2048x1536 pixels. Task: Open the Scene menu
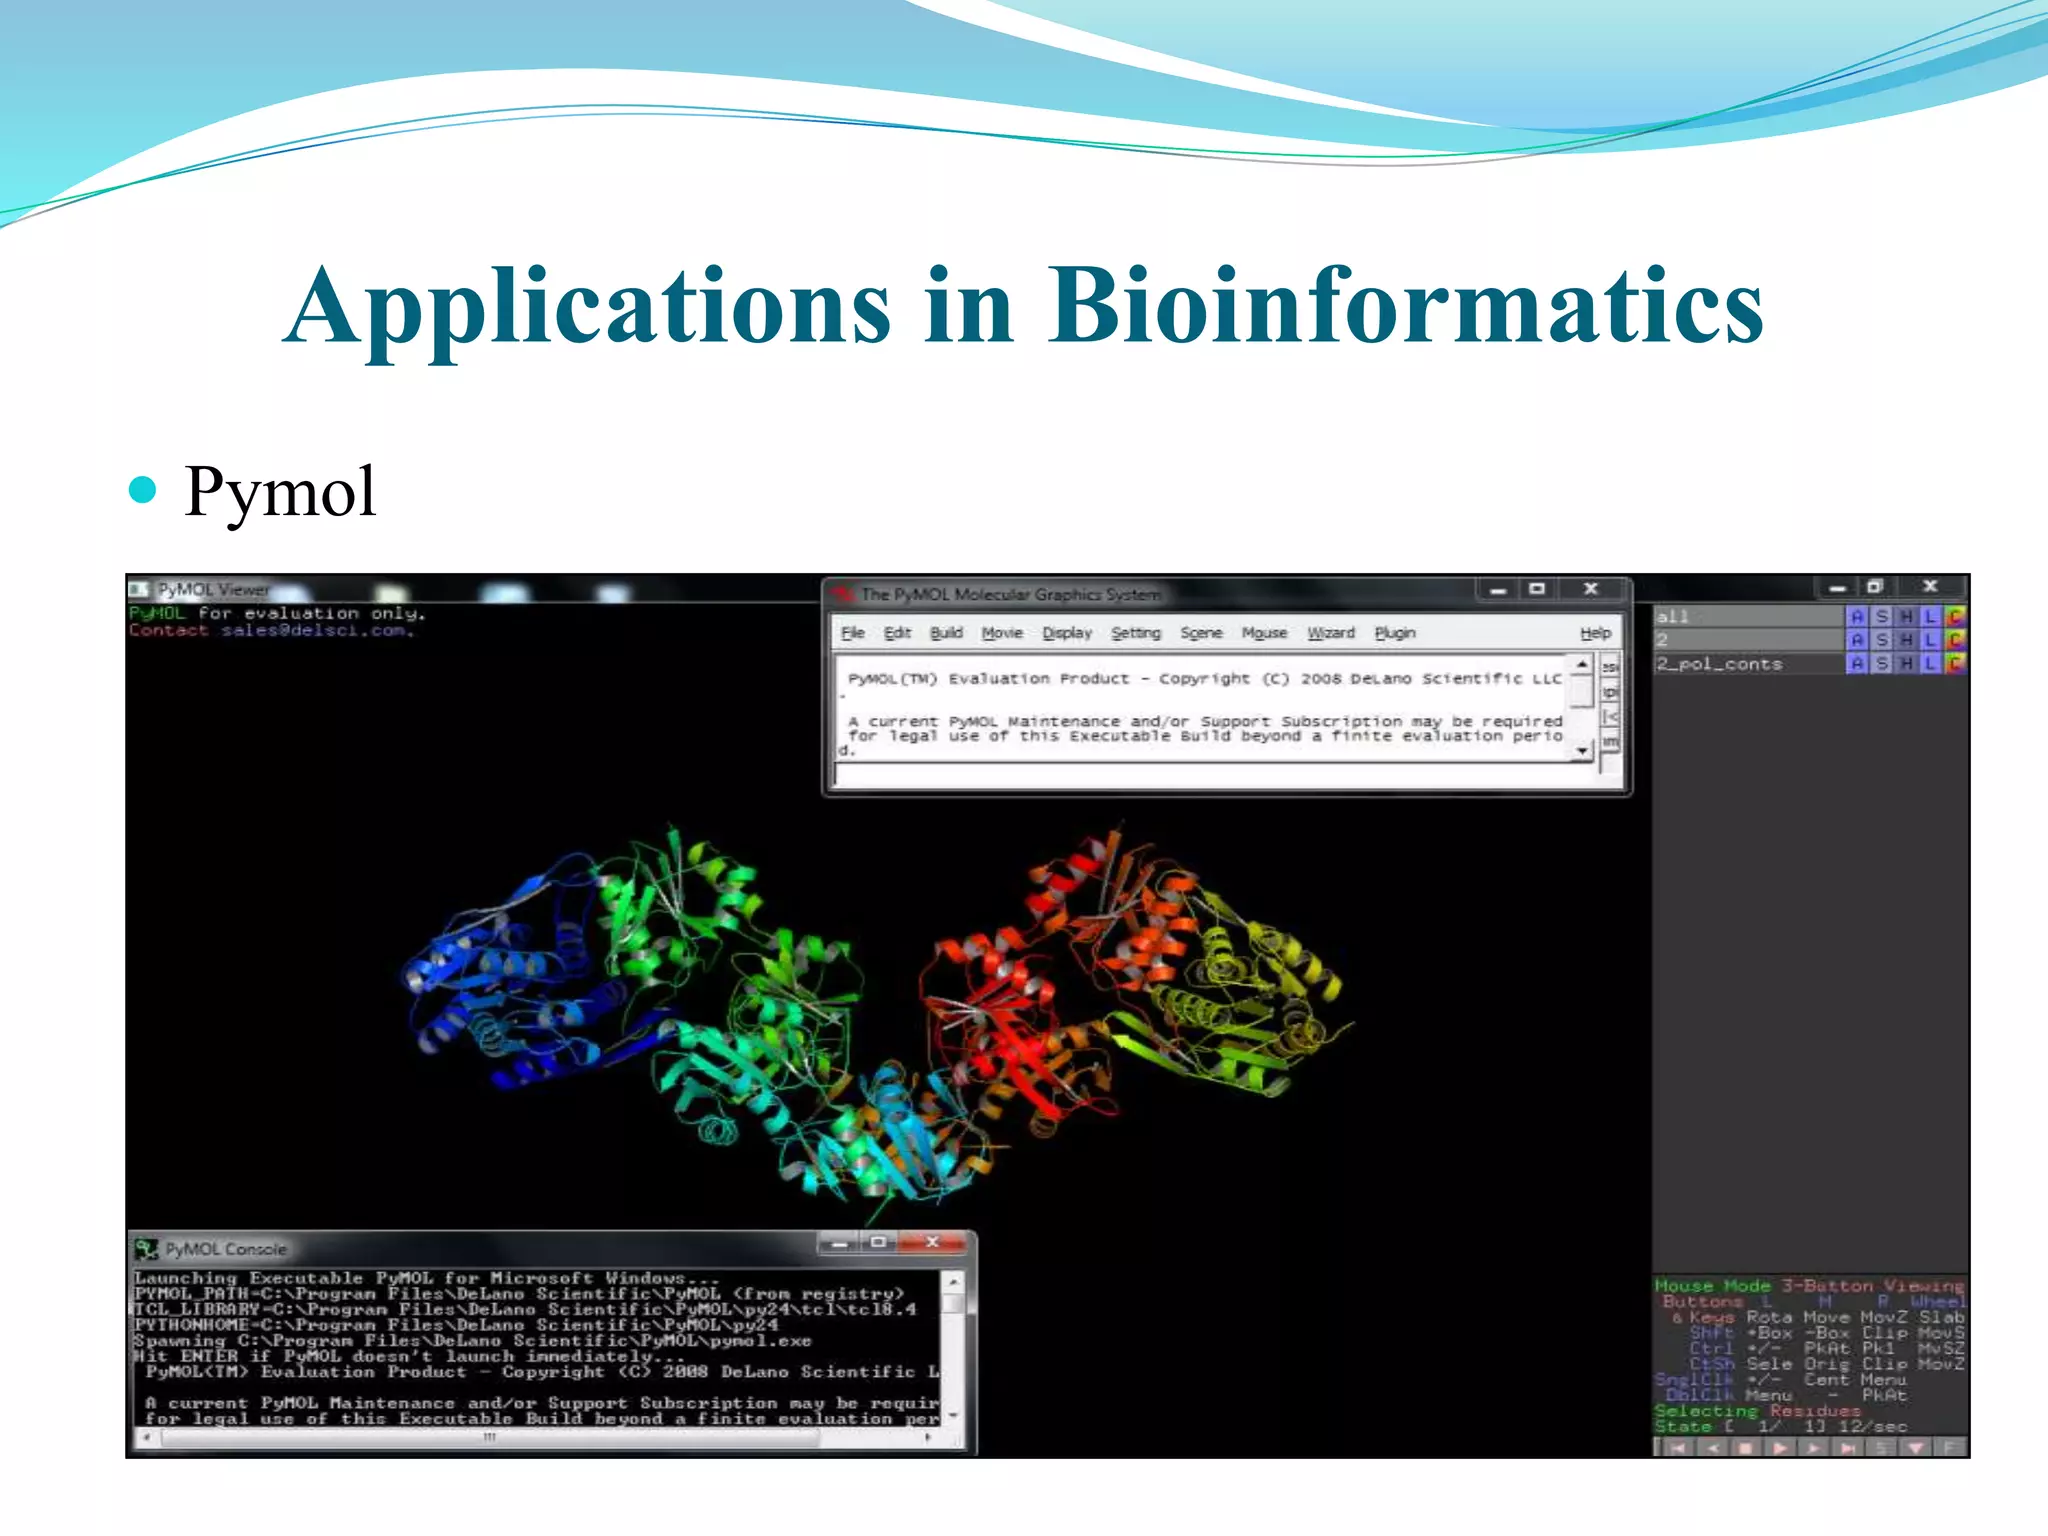coord(1201,633)
